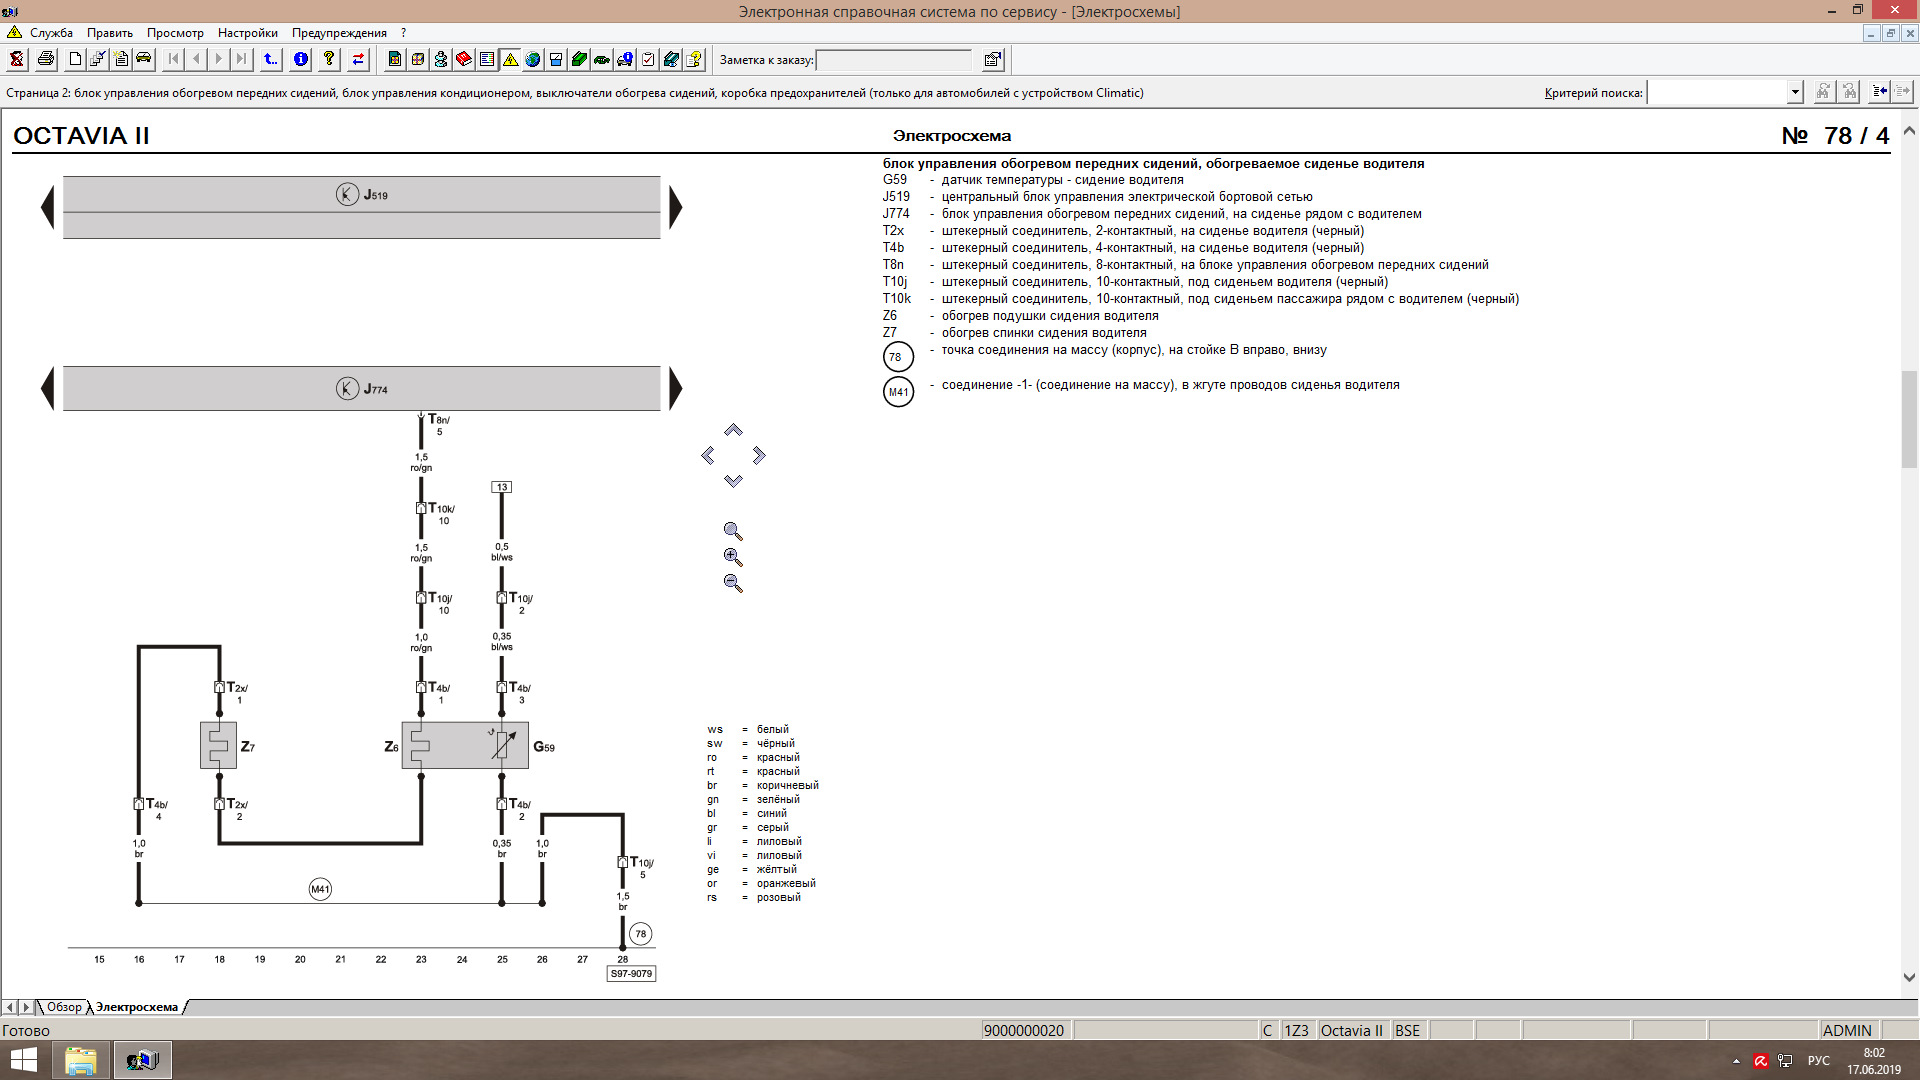Click the M41 circle in diagram
The image size is (1920, 1080).
320,889
